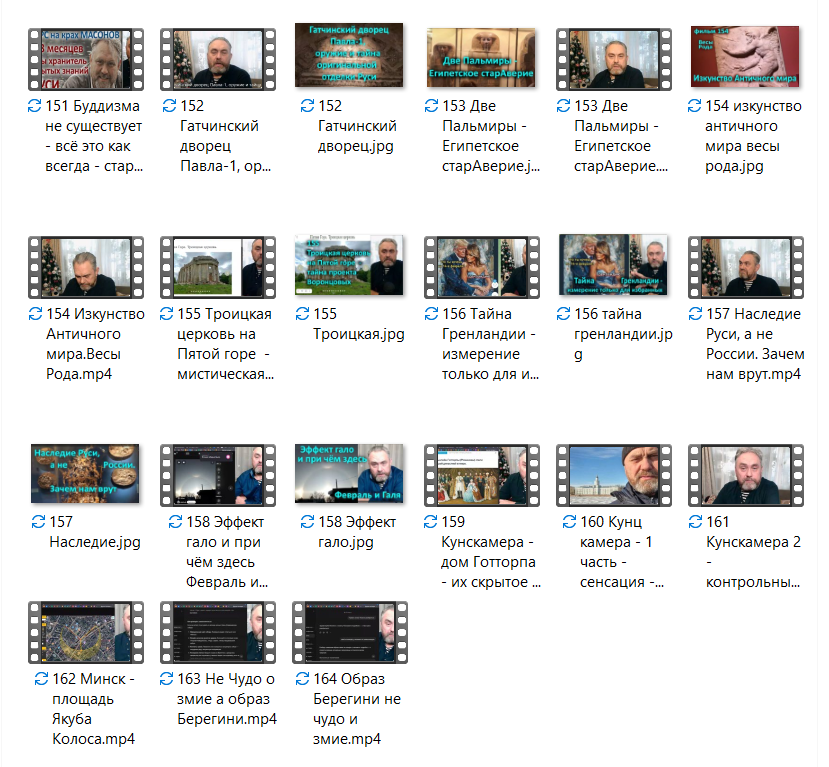
Task: Click sync icon beside 160 Кунц камера - 1 часть
Action: [569, 522]
